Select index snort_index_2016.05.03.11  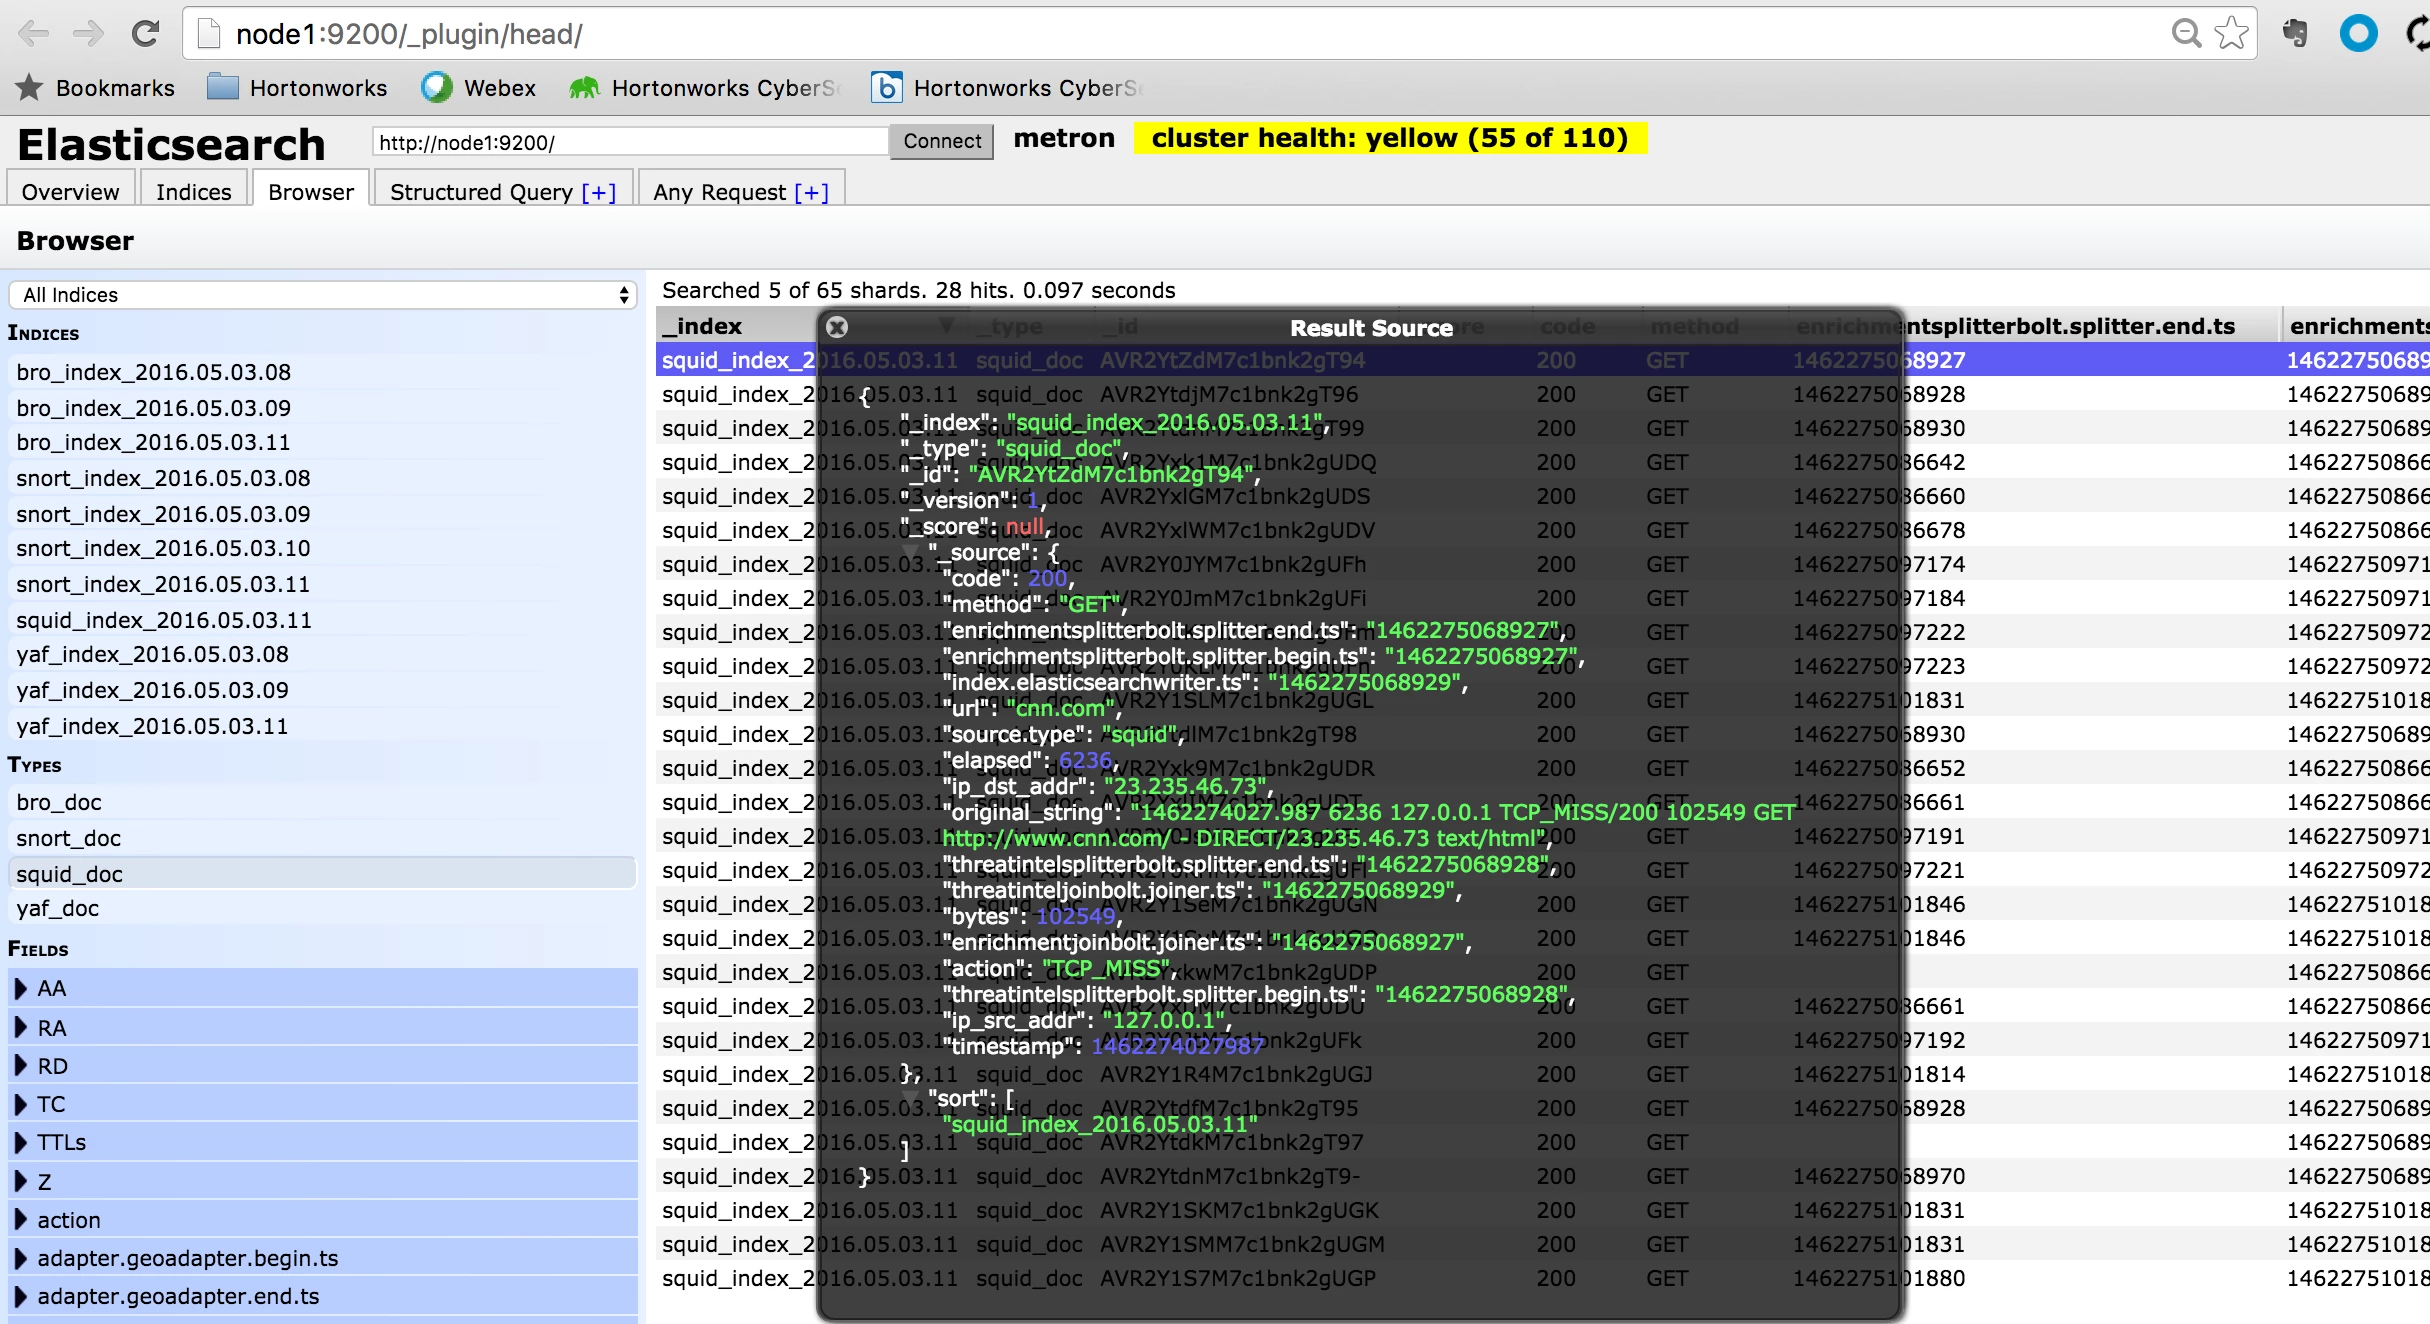click(x=323, y=584)
